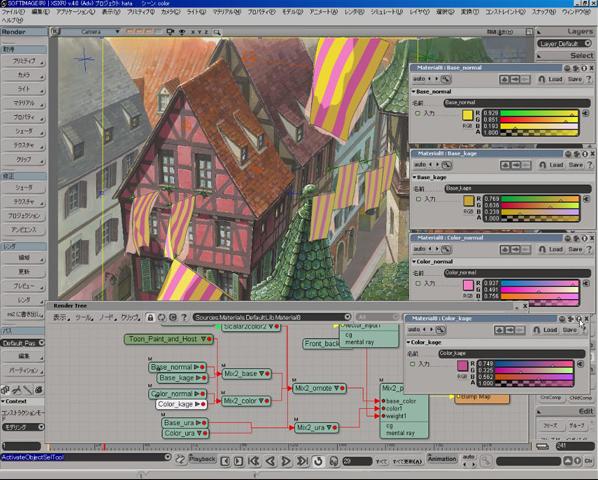
Task: Check the 入力 checkbox in Base_normal panel
Action: [417, 113]
